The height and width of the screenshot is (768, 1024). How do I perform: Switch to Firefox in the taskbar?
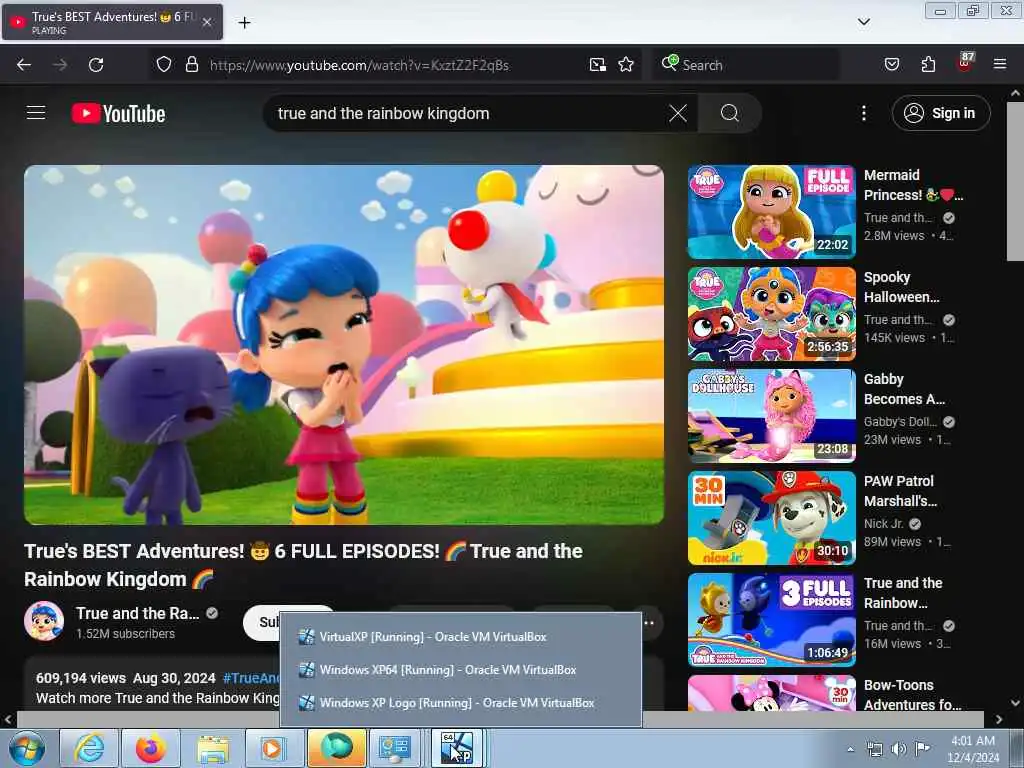[x=151, y=748]
